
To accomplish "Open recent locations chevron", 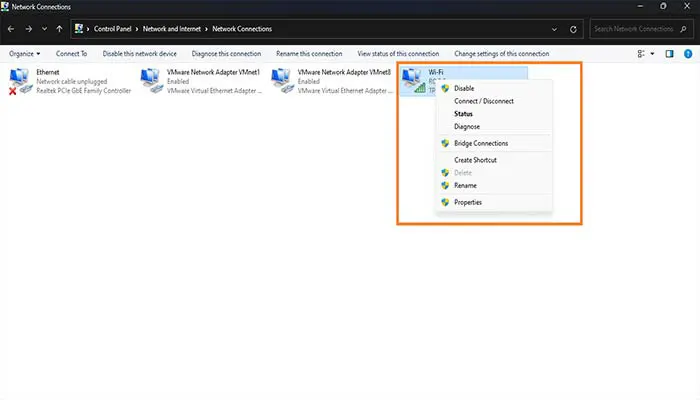I will [x=44, y=29].
